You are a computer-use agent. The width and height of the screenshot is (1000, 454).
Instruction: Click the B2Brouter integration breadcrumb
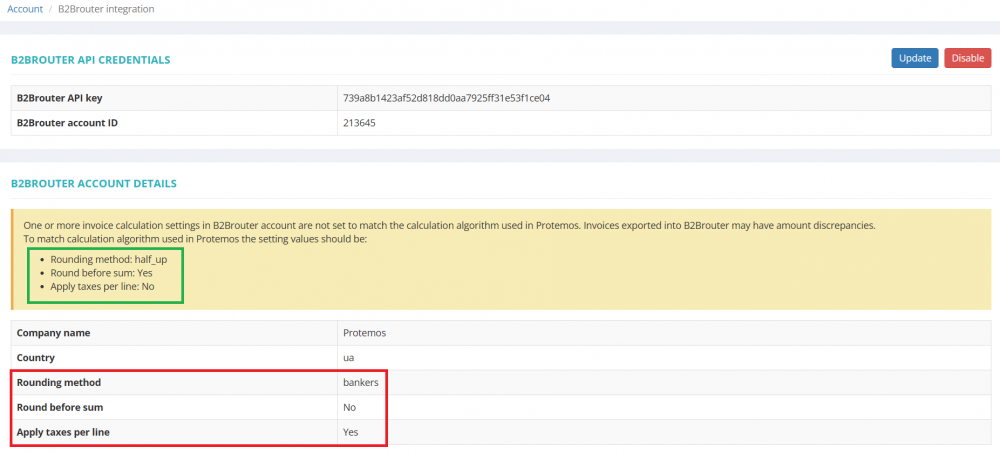106,9
